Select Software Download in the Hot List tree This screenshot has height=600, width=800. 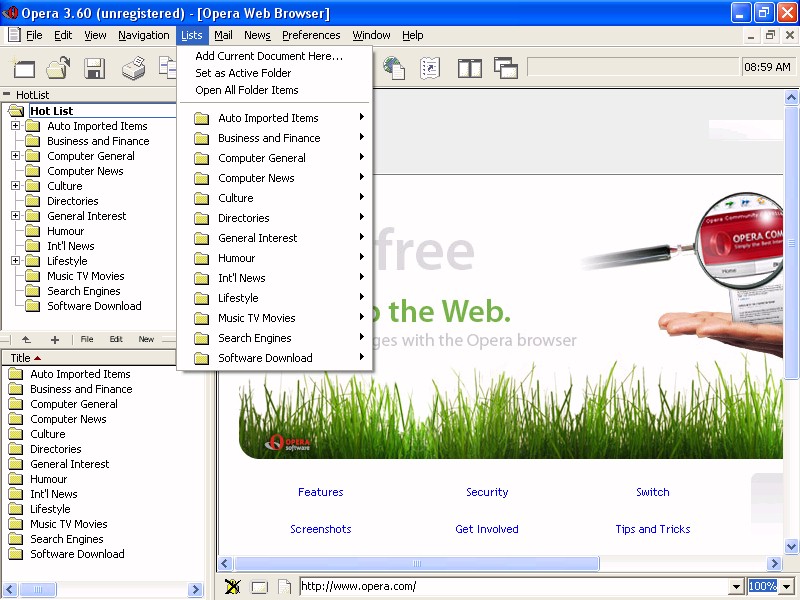pyautogui.click(x=94, y=306)
